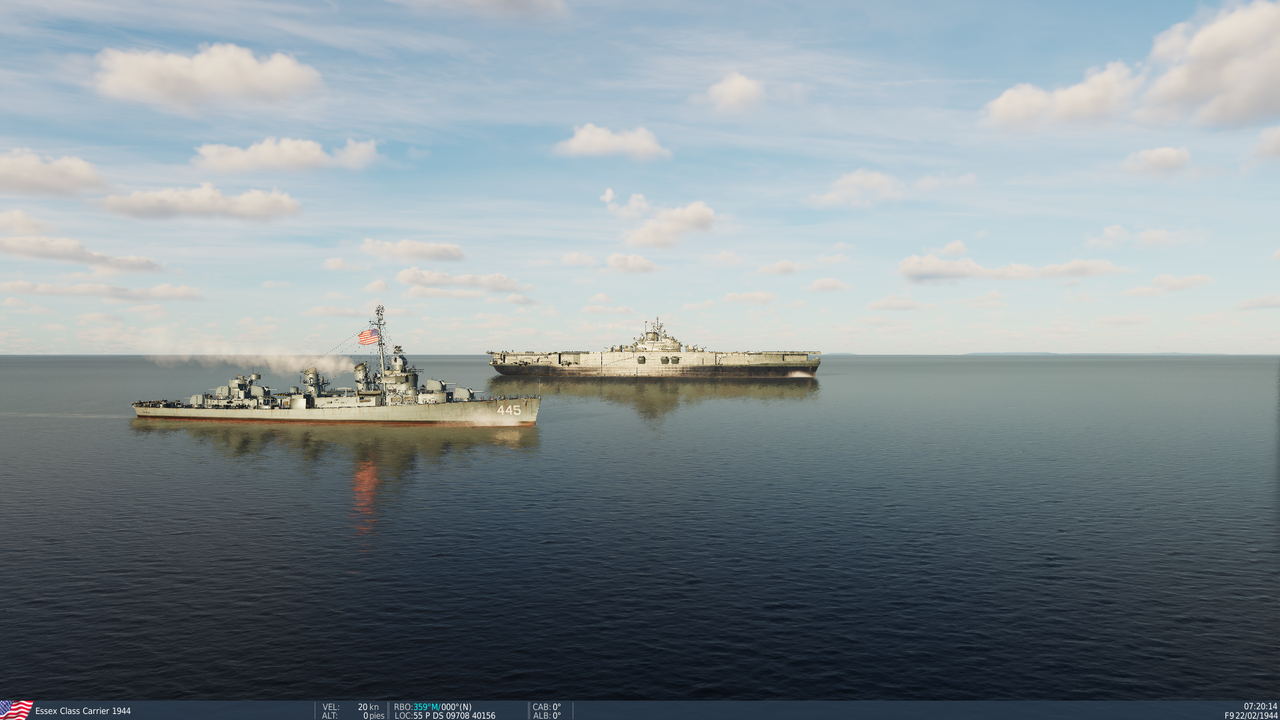The image size is (1280, 720).
Task: Click the RBO heading "359°M/000°(N)"
Action: pos(442,707)
